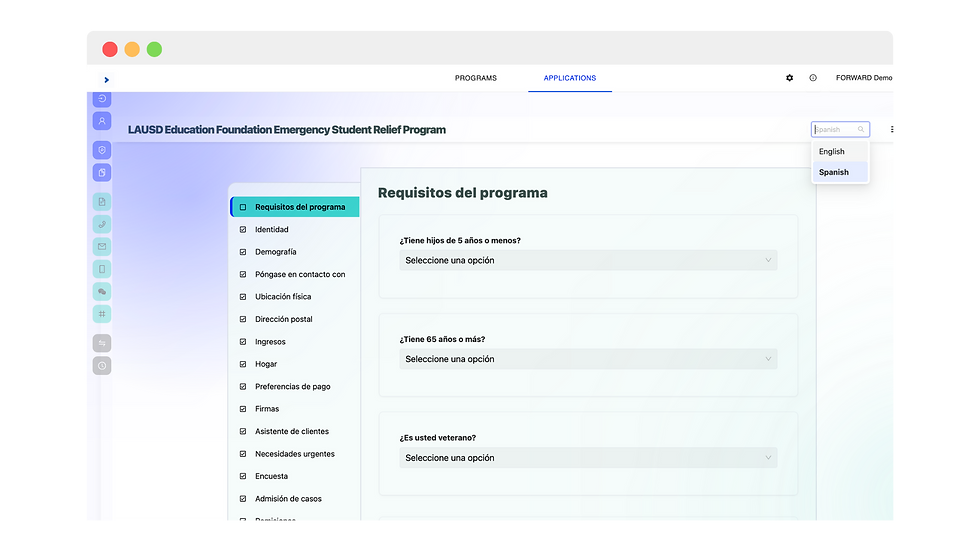Click the language search input field

(x=840, y=129)
